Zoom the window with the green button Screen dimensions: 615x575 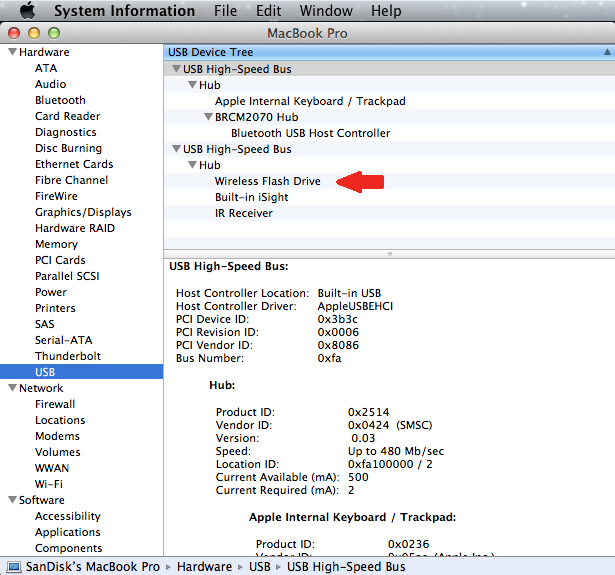click(x=54, y=33)
